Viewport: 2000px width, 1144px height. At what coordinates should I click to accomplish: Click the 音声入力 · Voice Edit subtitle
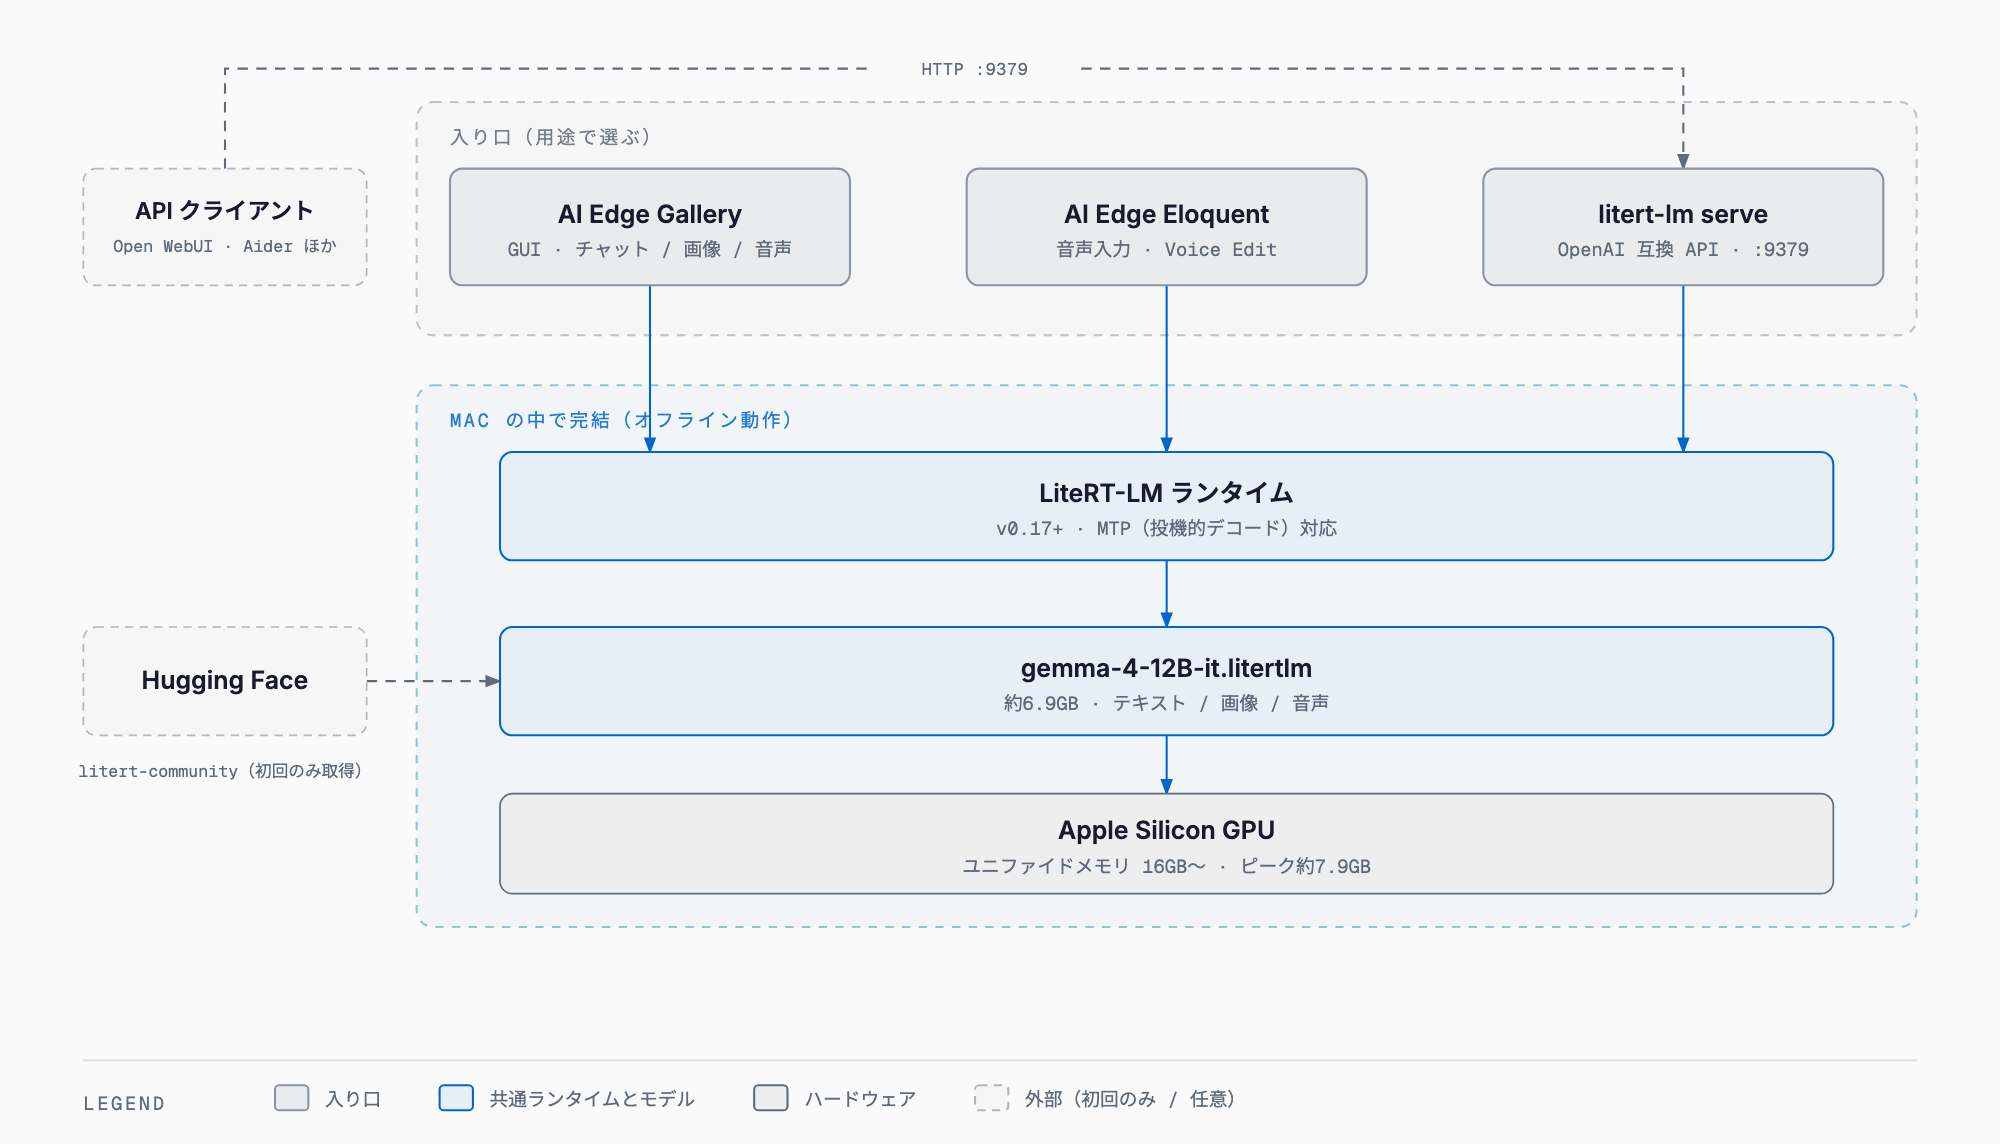1166,249
